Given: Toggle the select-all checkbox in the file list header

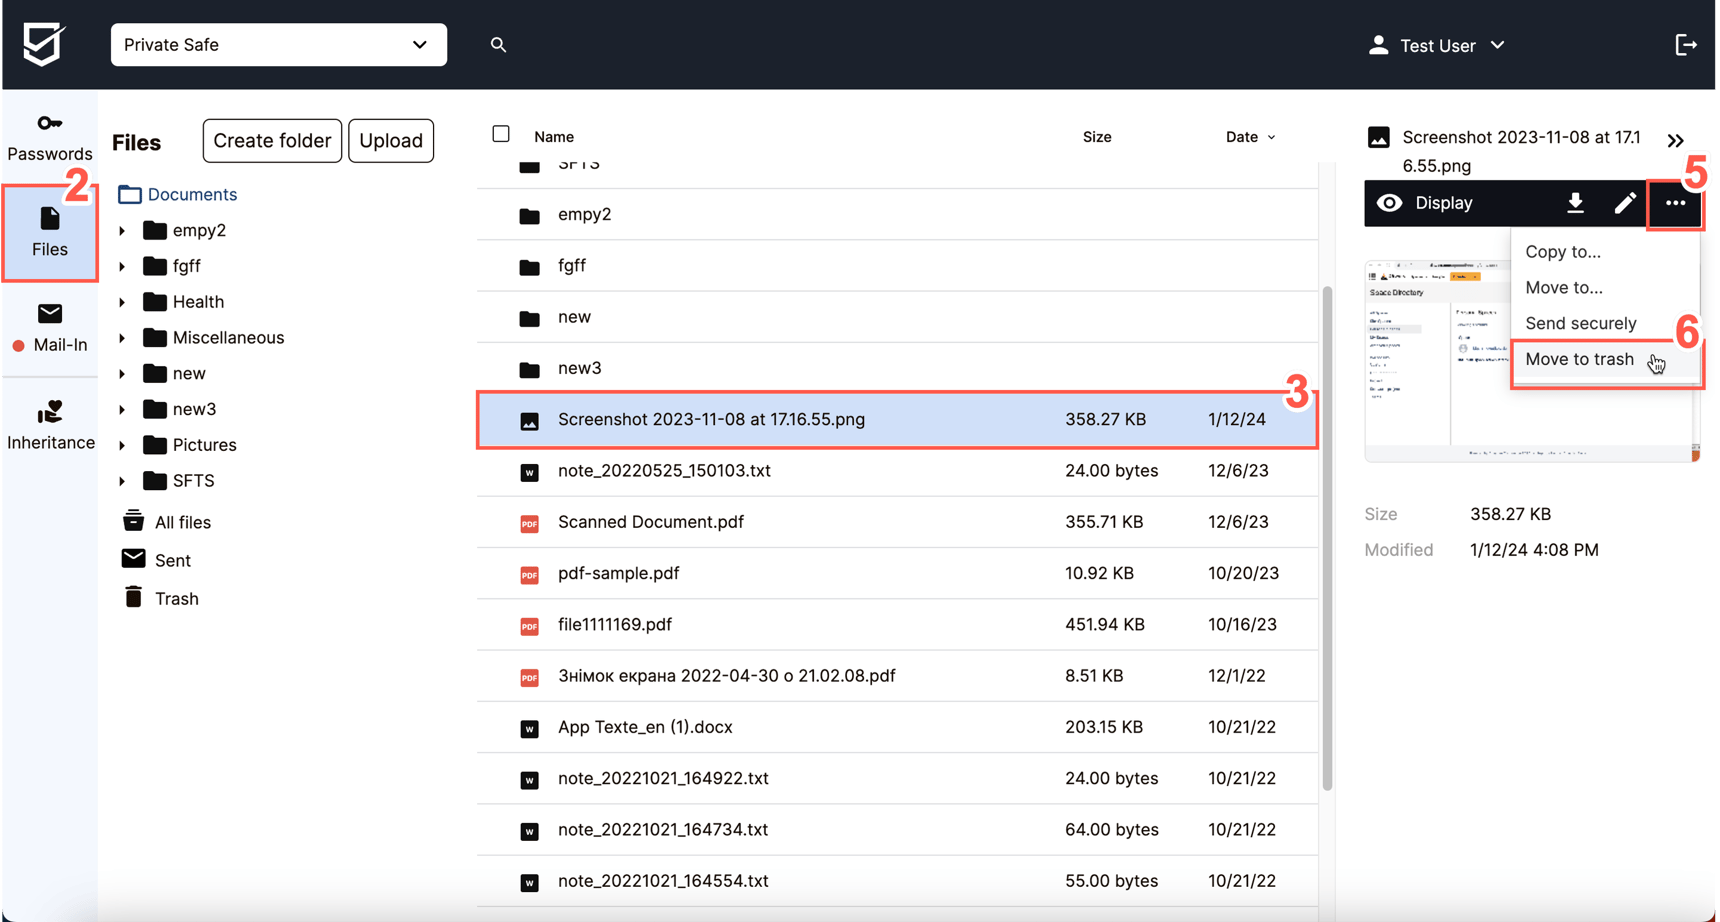Looking at the screenshot, I should coord(500,132).
